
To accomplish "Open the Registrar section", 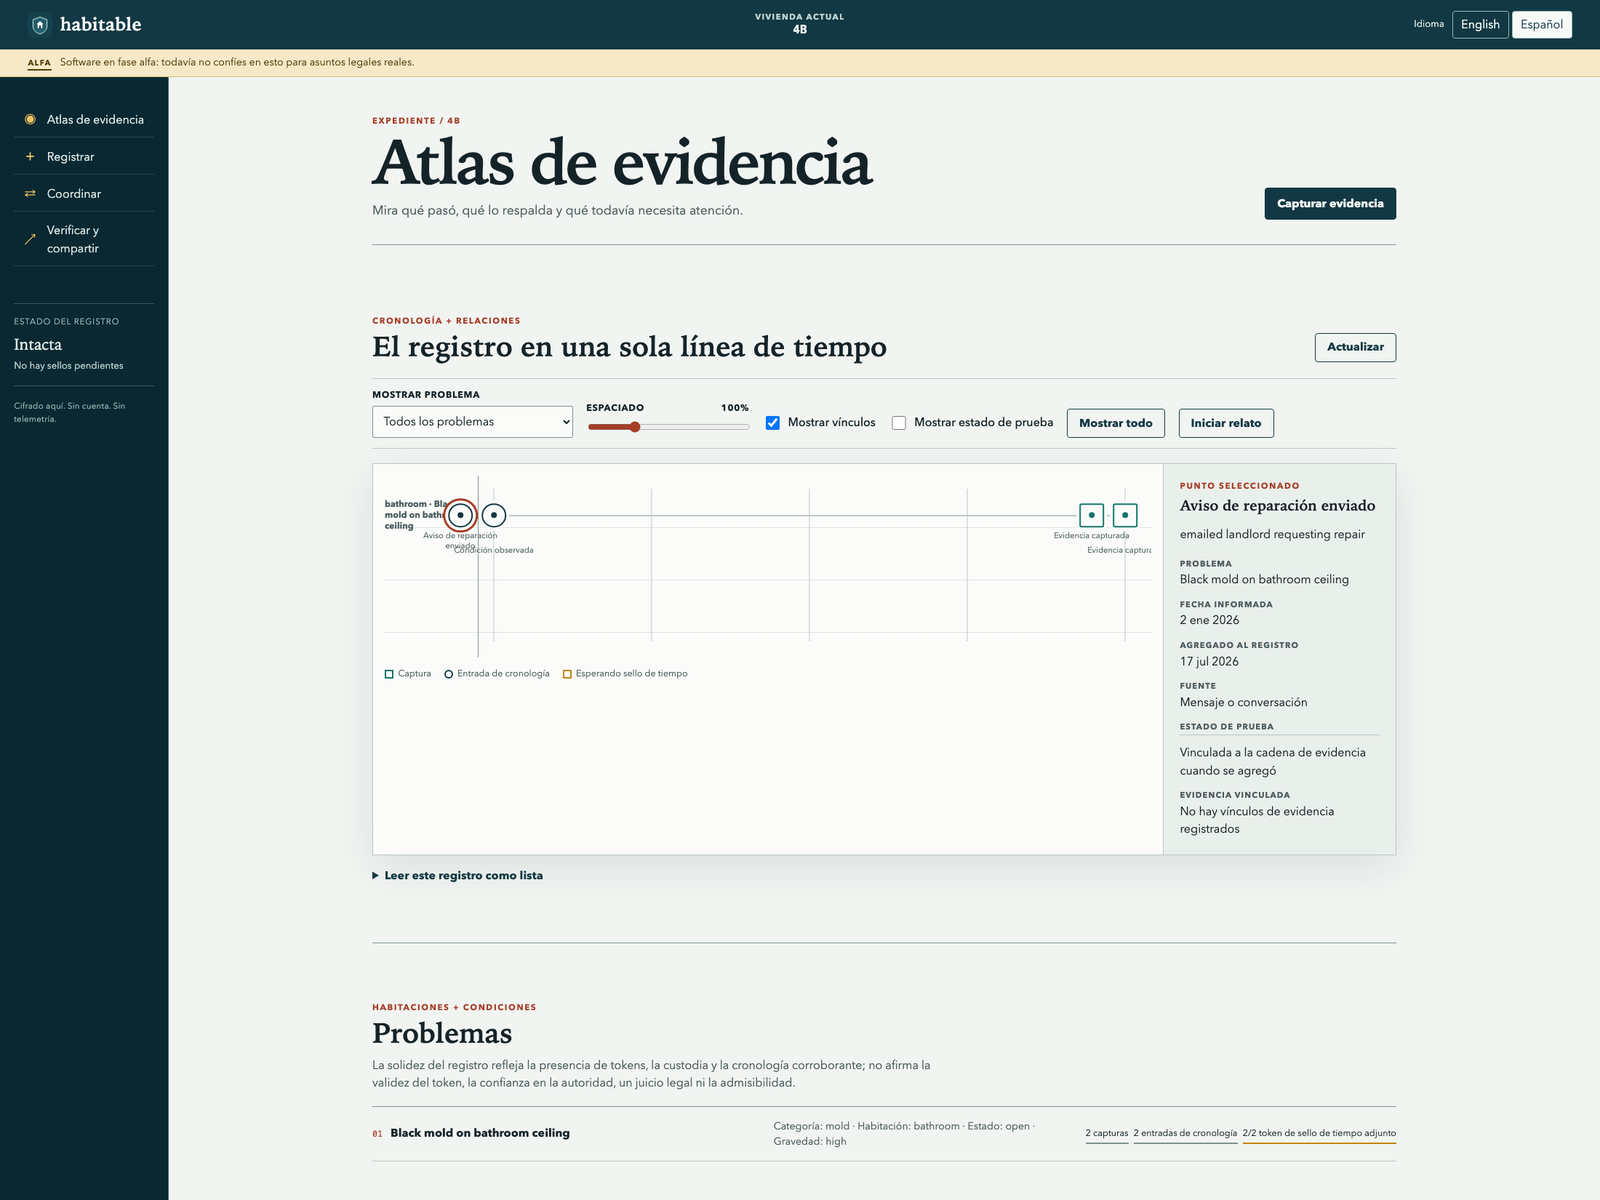I will pos(84,156).
